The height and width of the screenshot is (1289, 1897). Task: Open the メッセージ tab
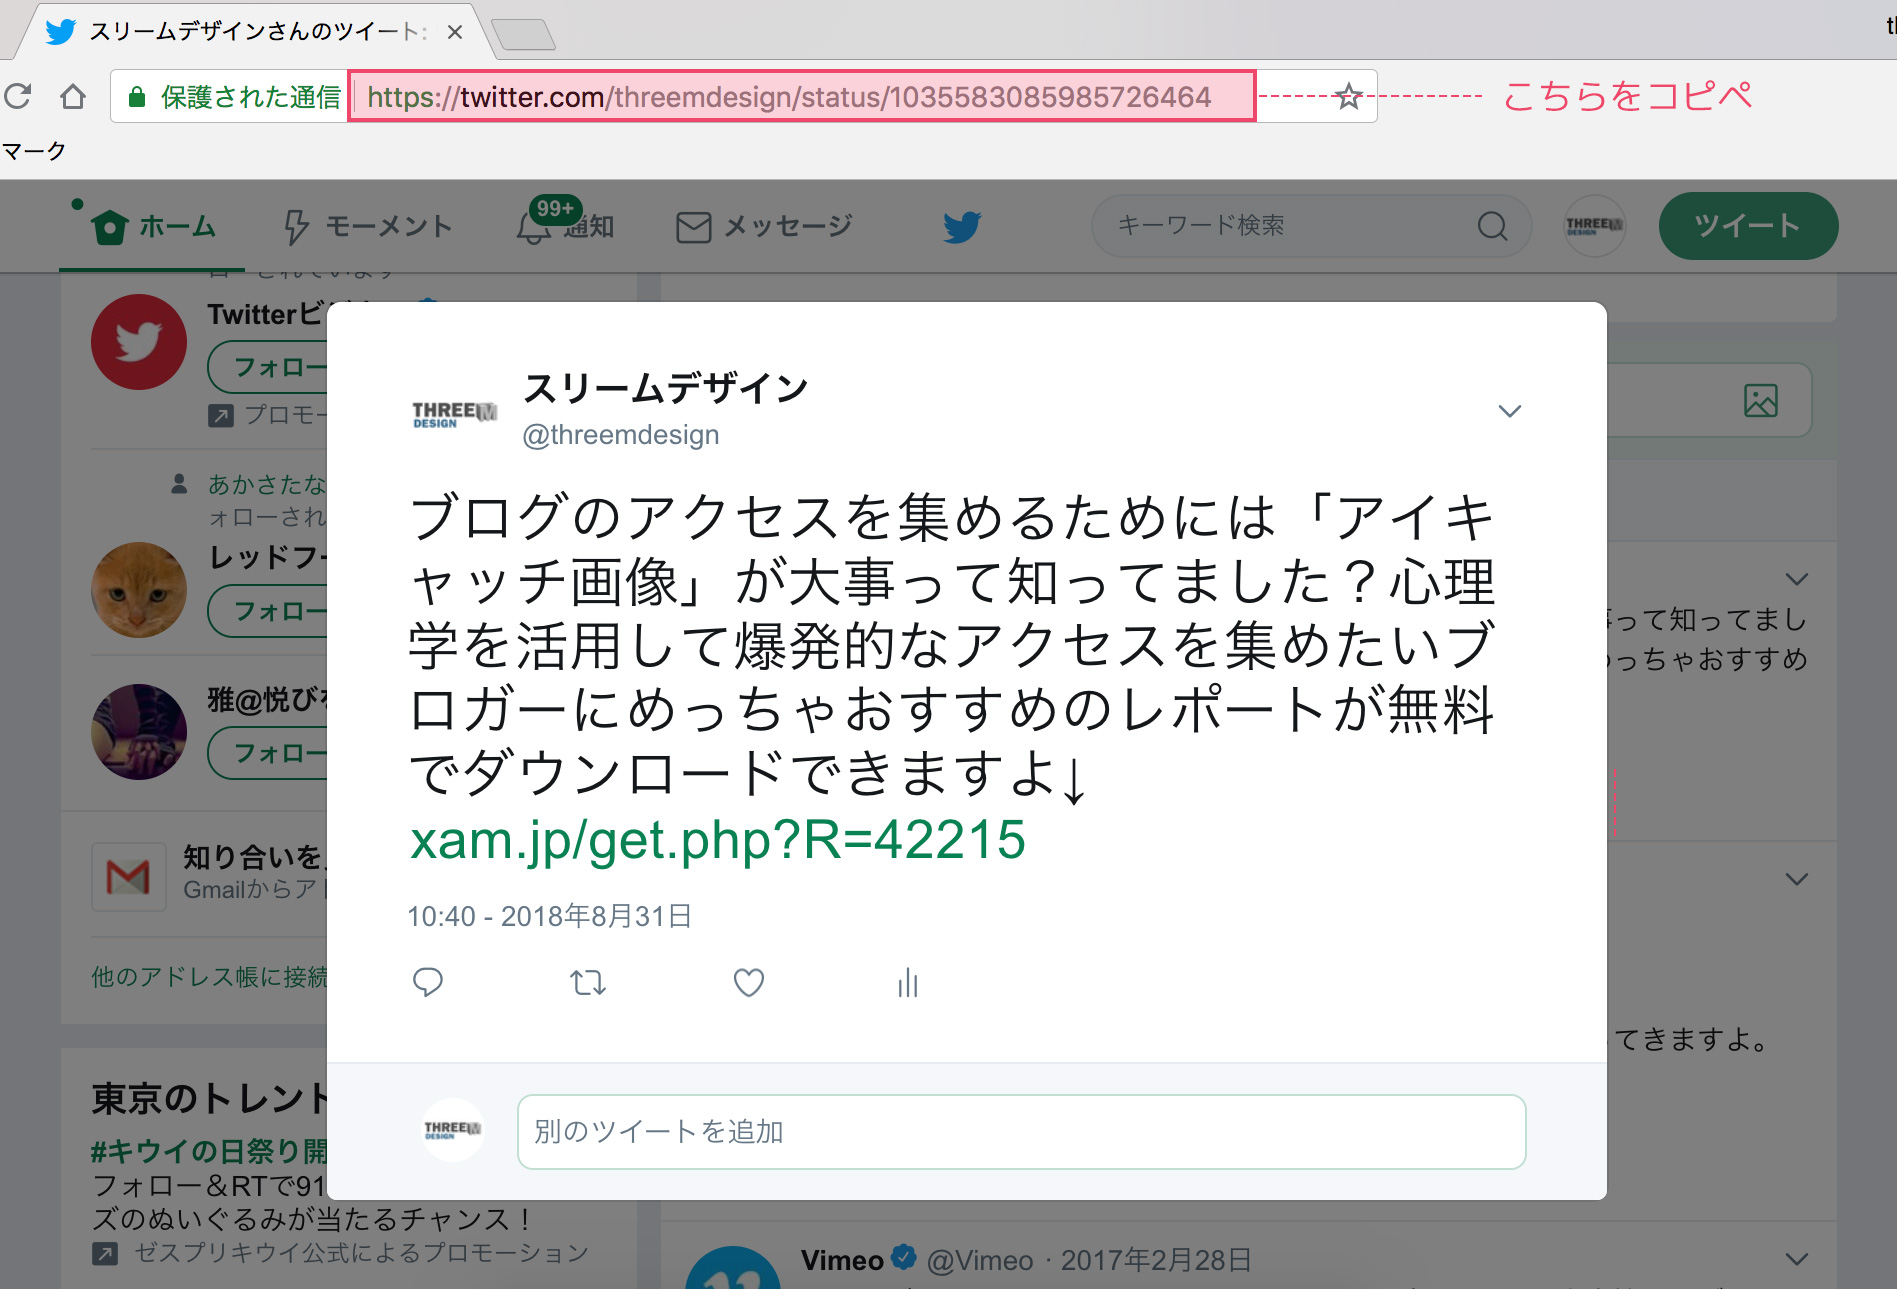coord(765,227)
